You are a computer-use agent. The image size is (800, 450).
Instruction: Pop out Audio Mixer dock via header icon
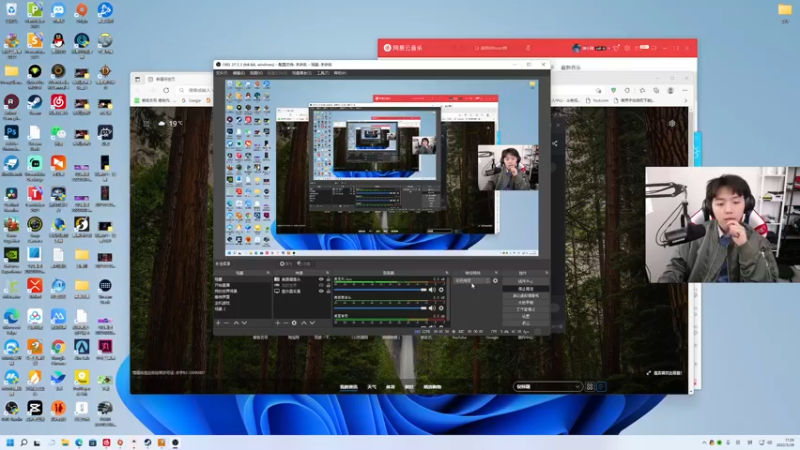tap(446, 273)
